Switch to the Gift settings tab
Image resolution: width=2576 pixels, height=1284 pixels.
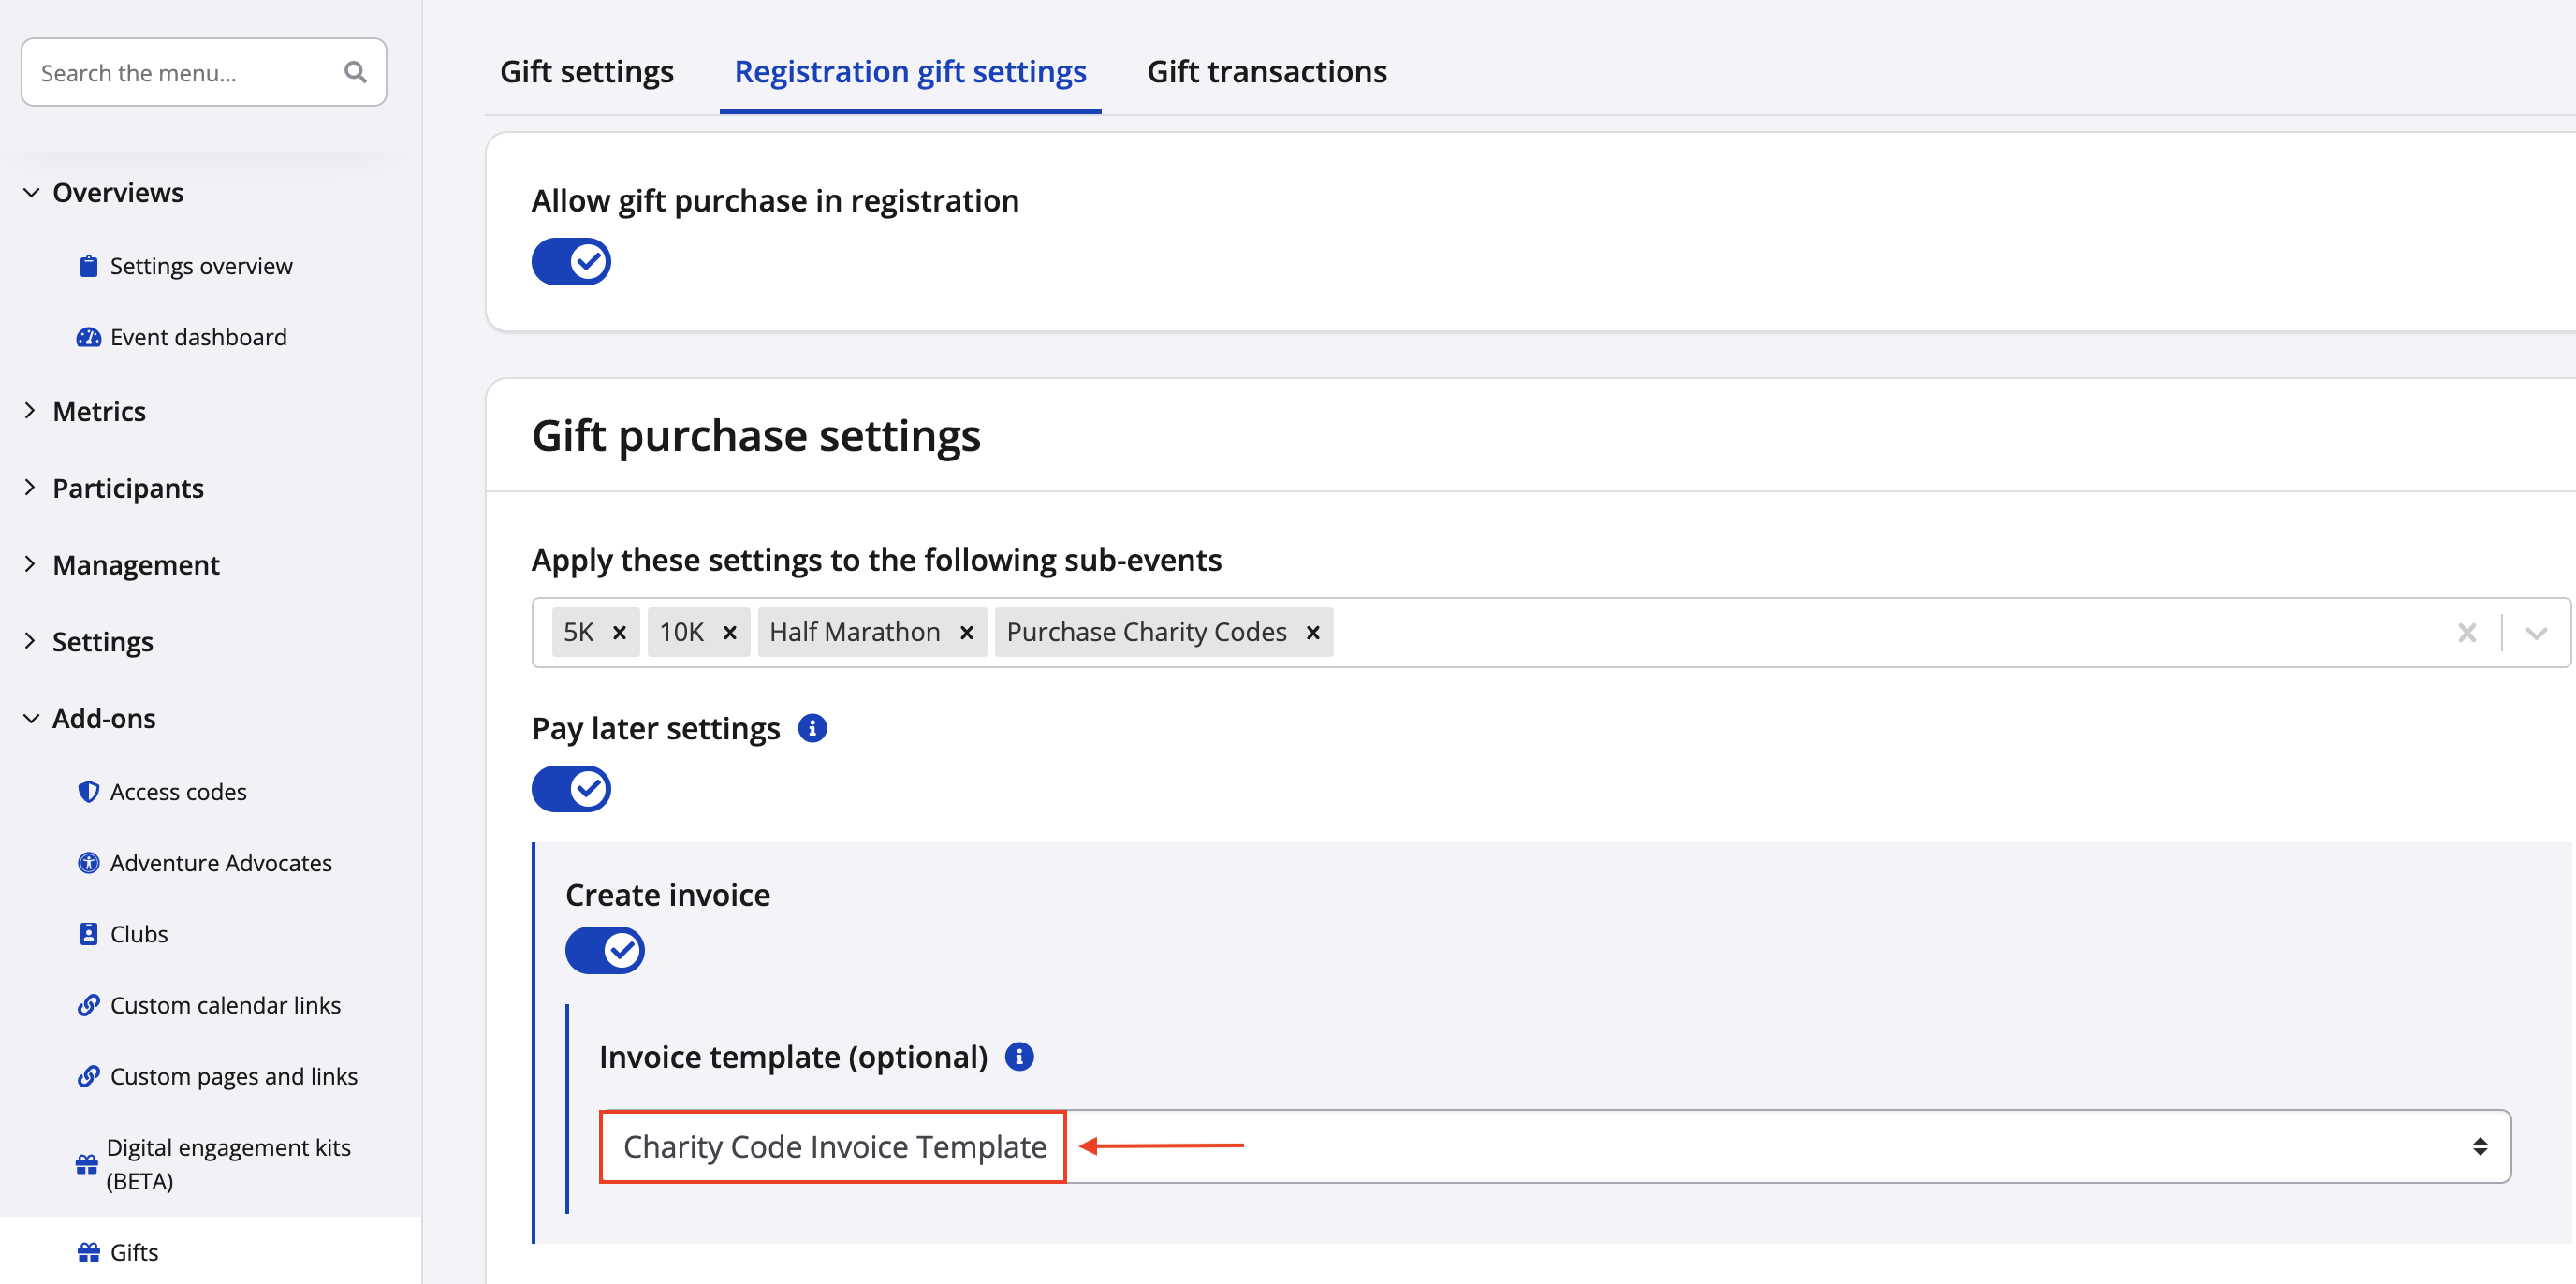coord(587,72)
